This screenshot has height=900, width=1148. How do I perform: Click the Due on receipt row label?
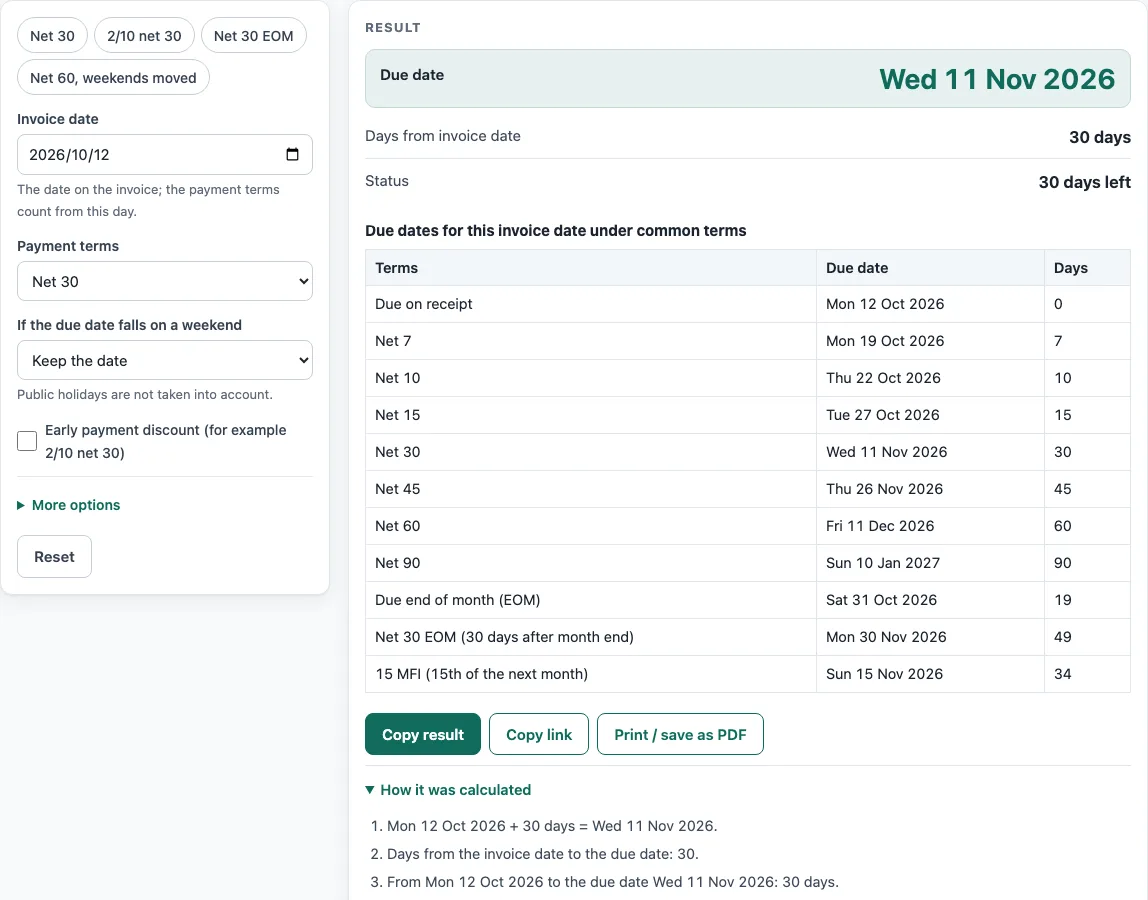coord(424,304)
